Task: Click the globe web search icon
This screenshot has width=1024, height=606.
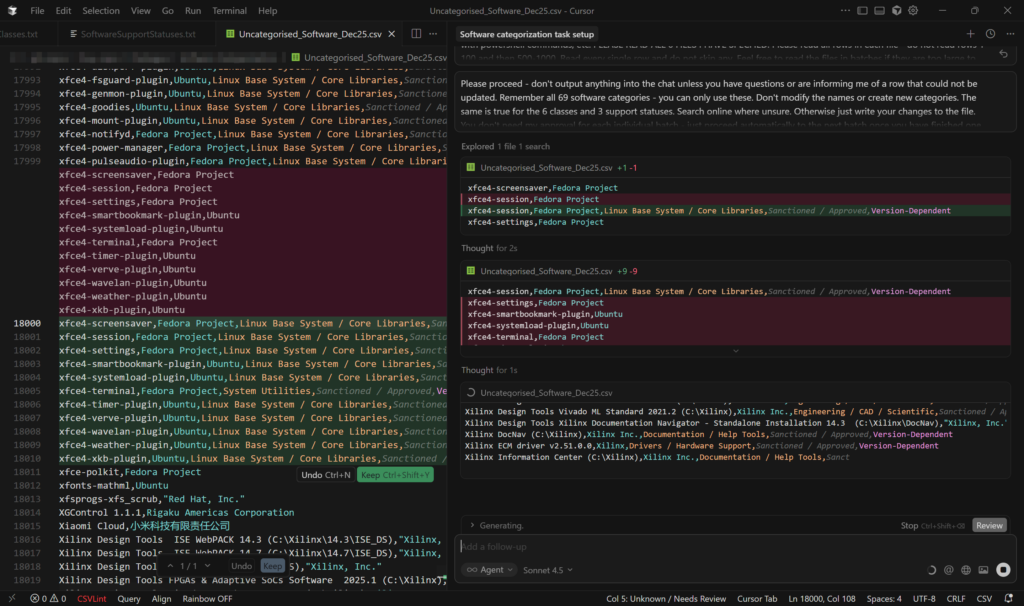Action: (x=966, y=570)
